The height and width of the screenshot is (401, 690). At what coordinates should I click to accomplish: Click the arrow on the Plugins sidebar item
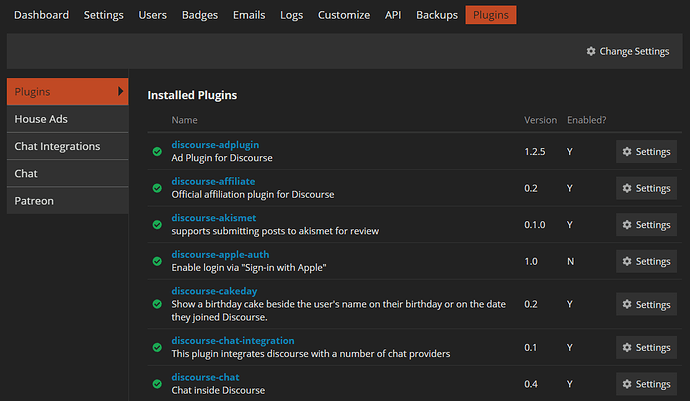pyautogui.click(x=120, y=91)
